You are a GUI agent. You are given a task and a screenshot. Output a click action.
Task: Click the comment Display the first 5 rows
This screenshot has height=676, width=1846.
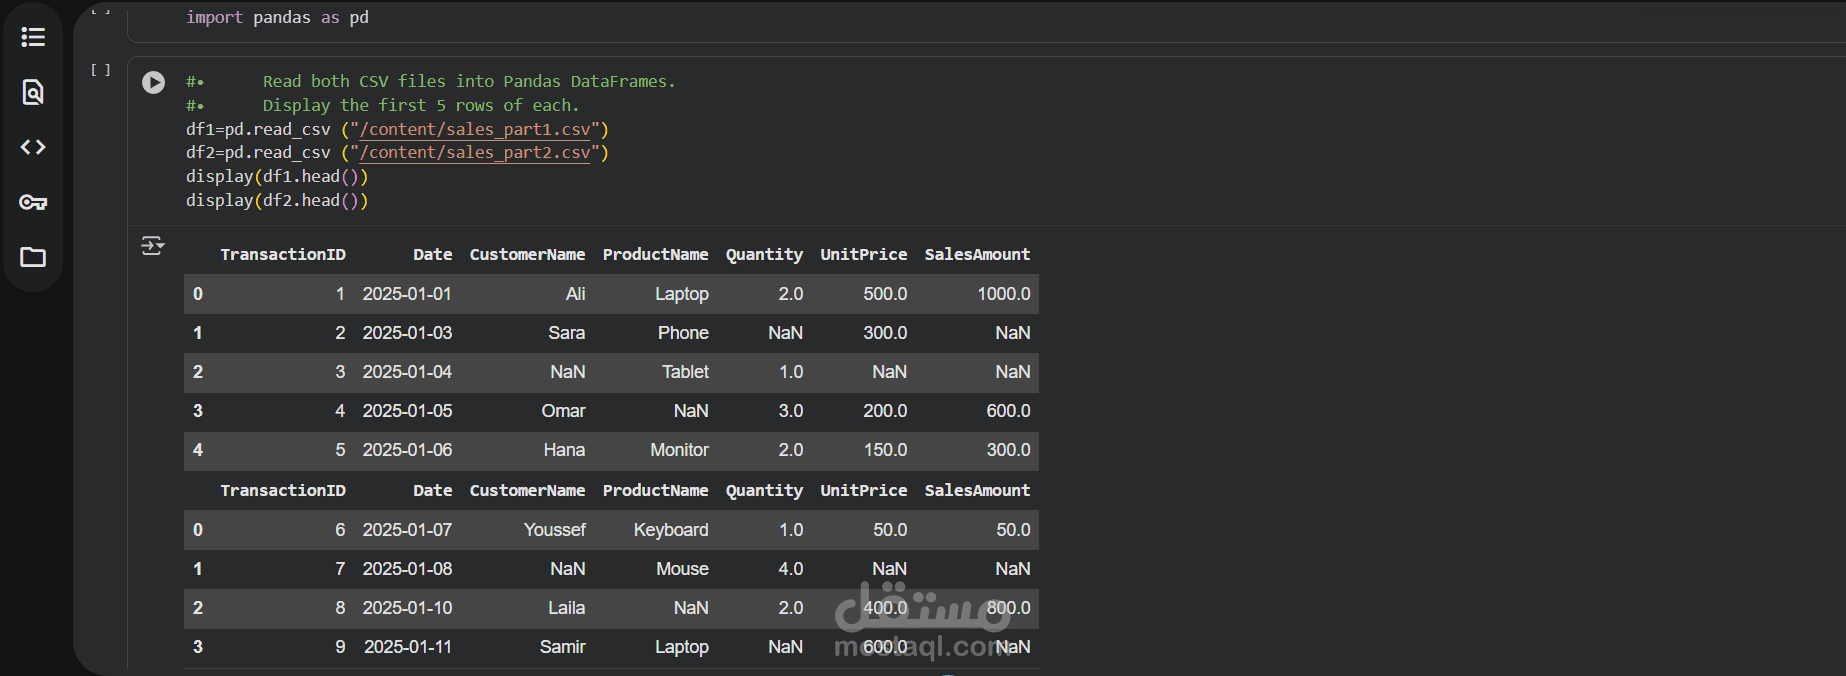[420, 105]
